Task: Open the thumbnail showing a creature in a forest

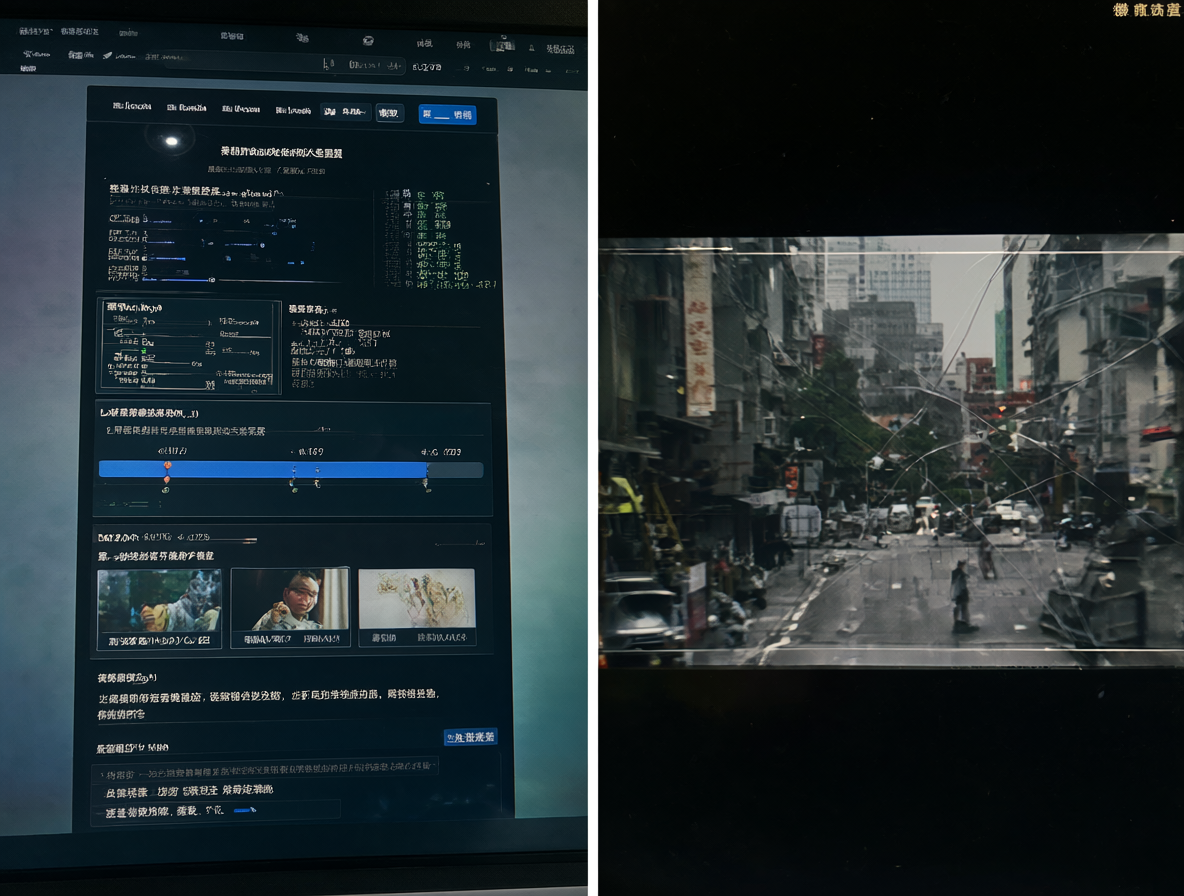Action: coord(160,608)
